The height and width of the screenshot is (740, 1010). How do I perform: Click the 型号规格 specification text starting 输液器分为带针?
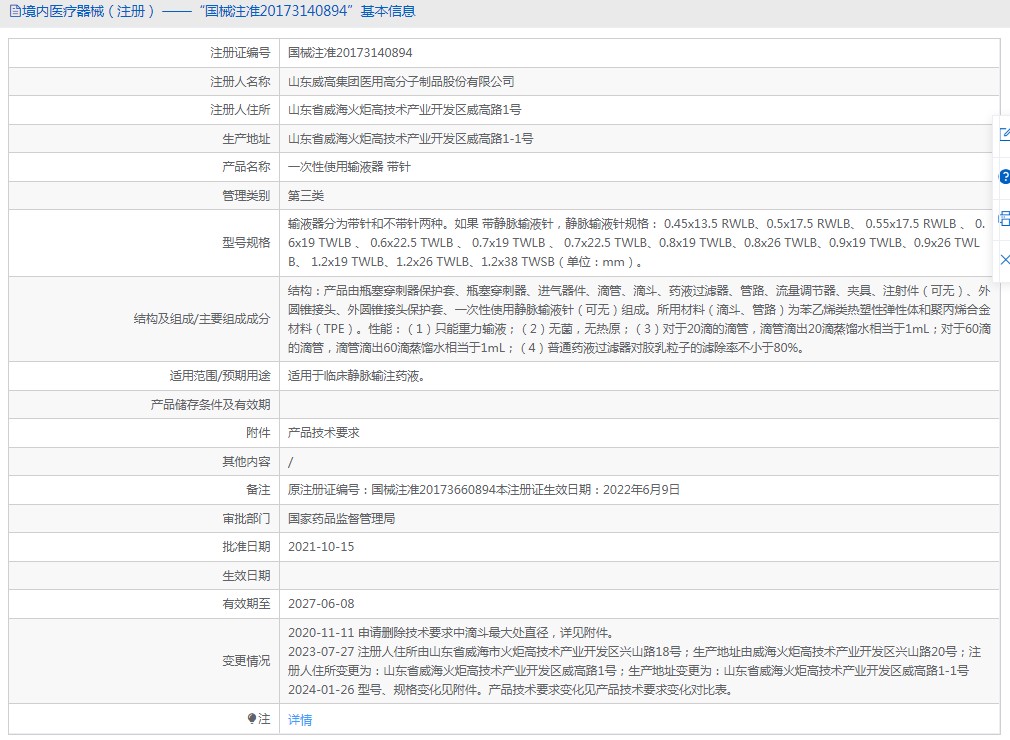coord(636,243)
